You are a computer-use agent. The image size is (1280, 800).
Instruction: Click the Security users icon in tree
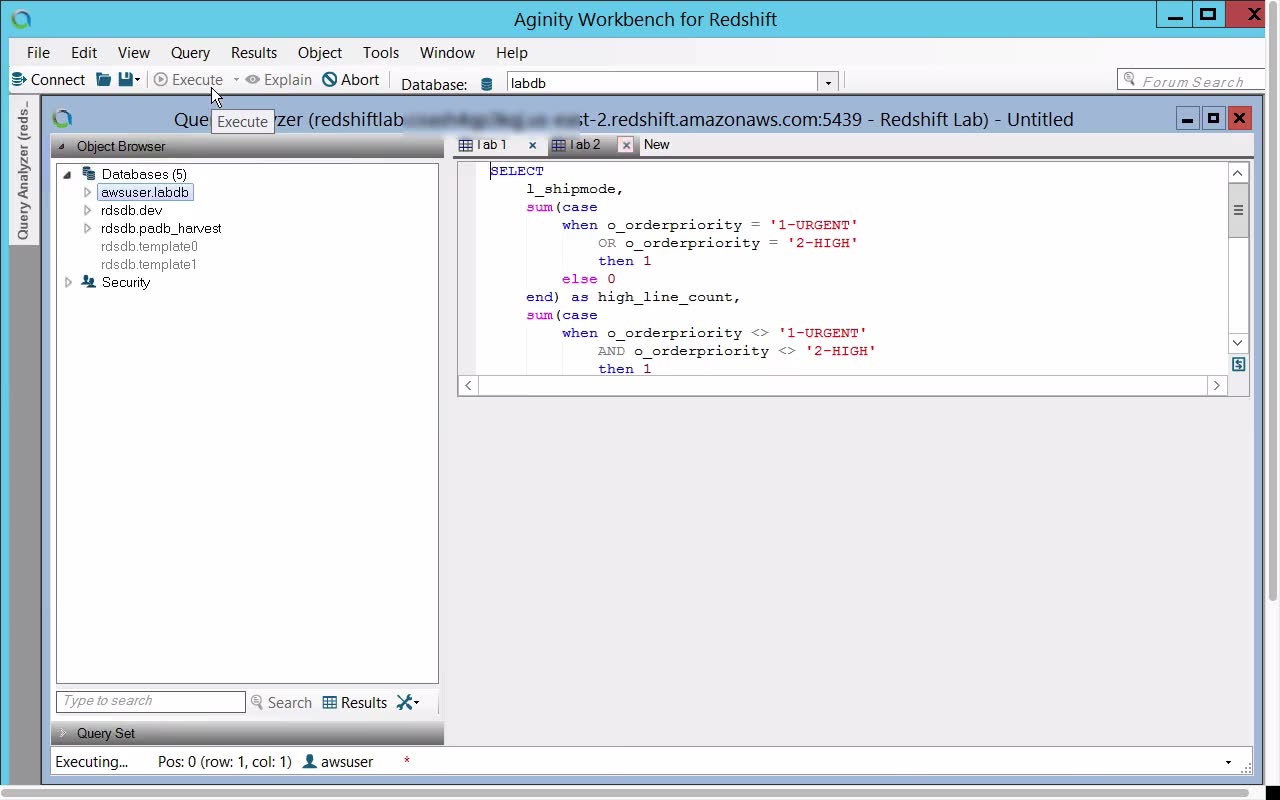89,282
